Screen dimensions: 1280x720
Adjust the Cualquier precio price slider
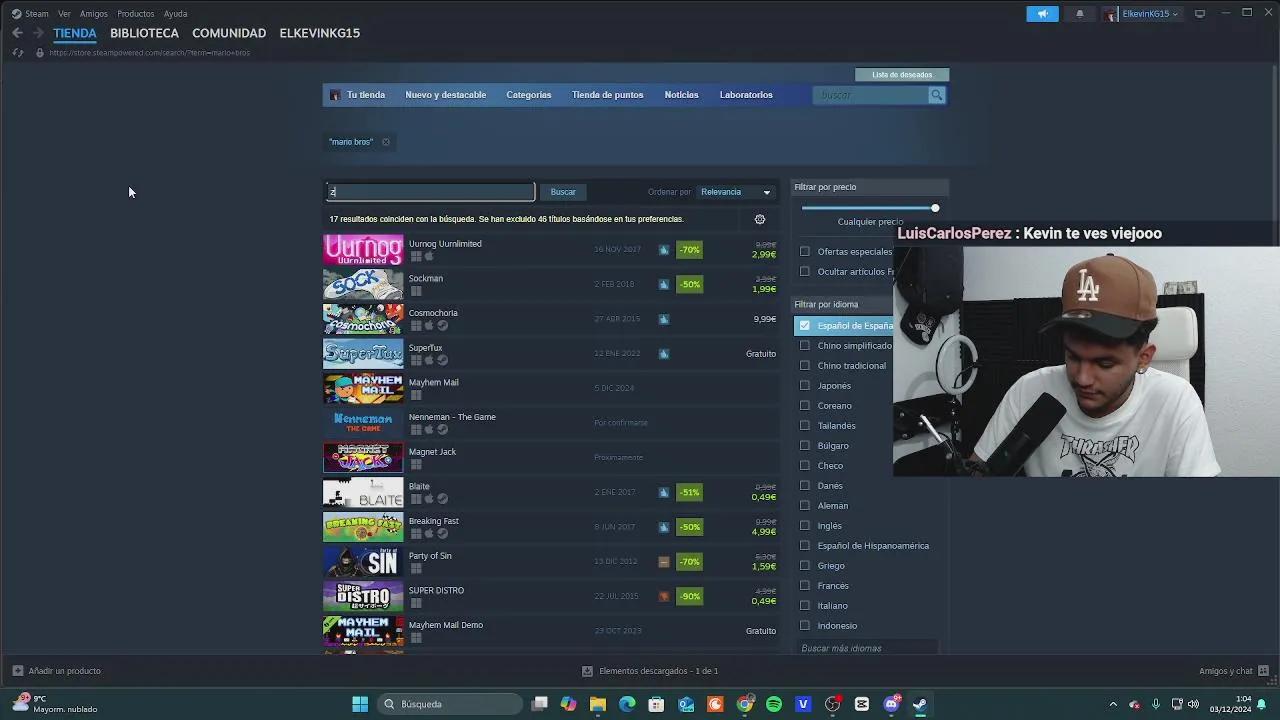pyautogui.click(x=935, y=208)
